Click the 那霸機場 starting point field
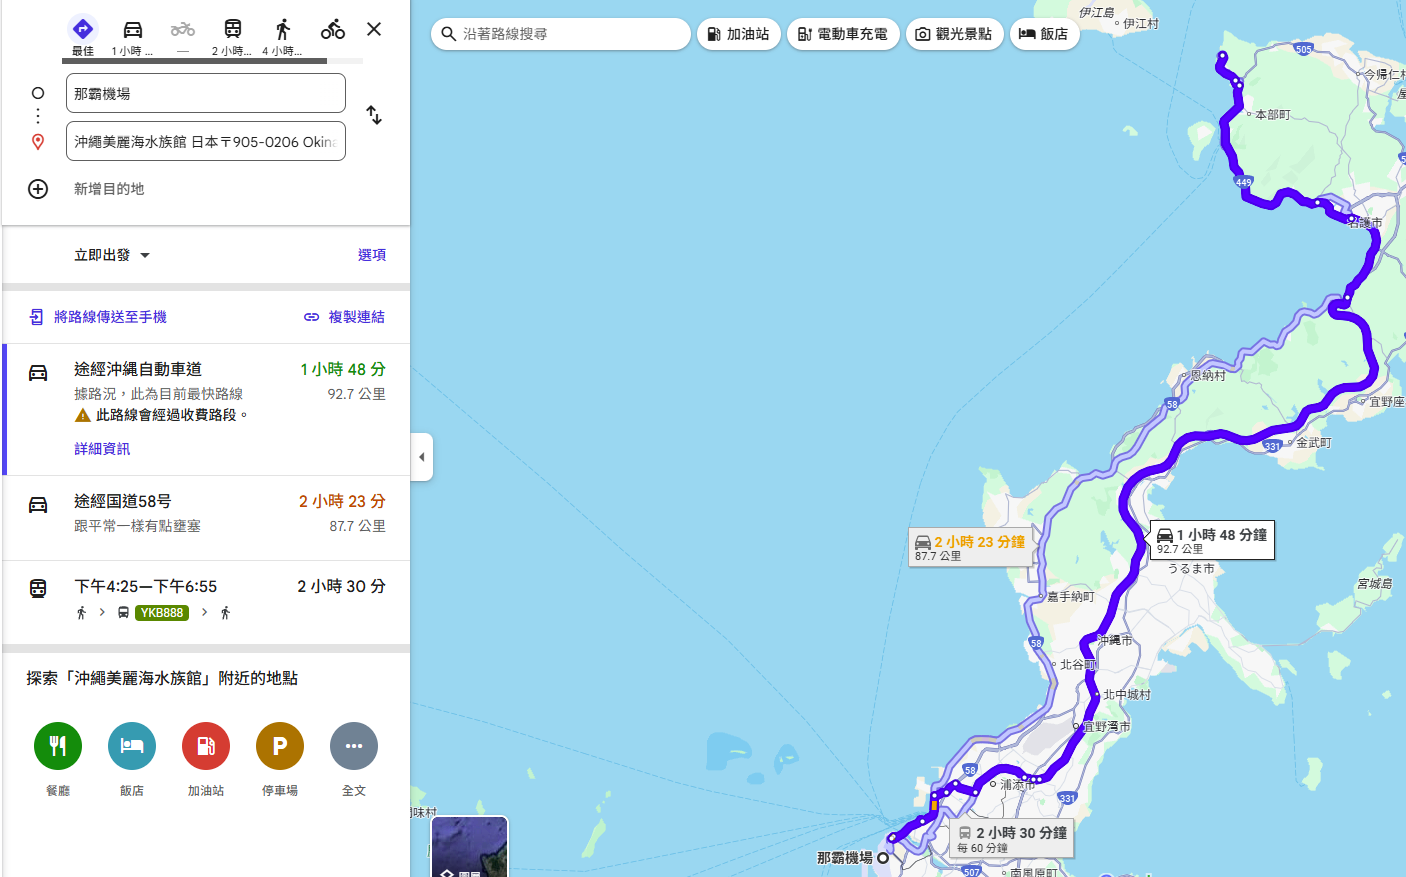Screen dimensions: 1406x877 pos(206,93)
